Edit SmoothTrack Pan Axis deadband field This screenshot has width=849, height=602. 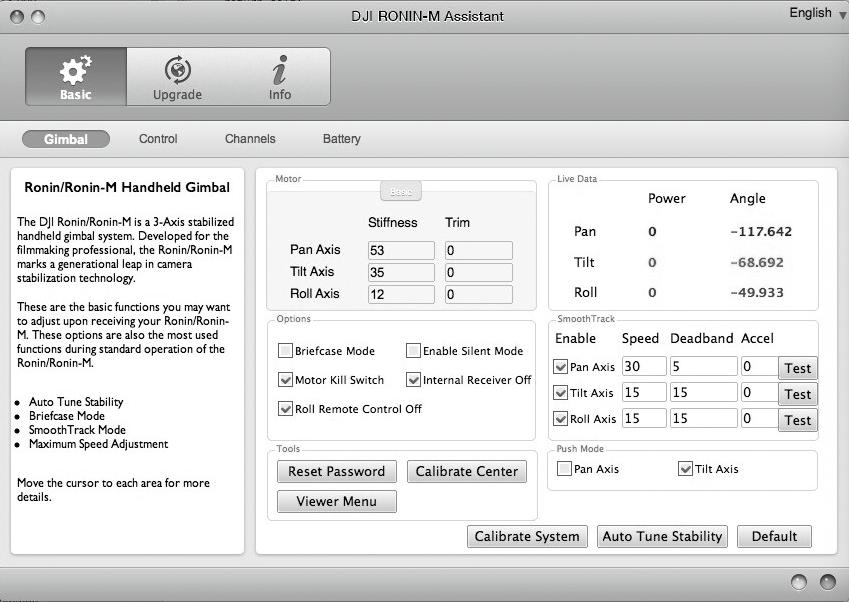coord(704,367)
